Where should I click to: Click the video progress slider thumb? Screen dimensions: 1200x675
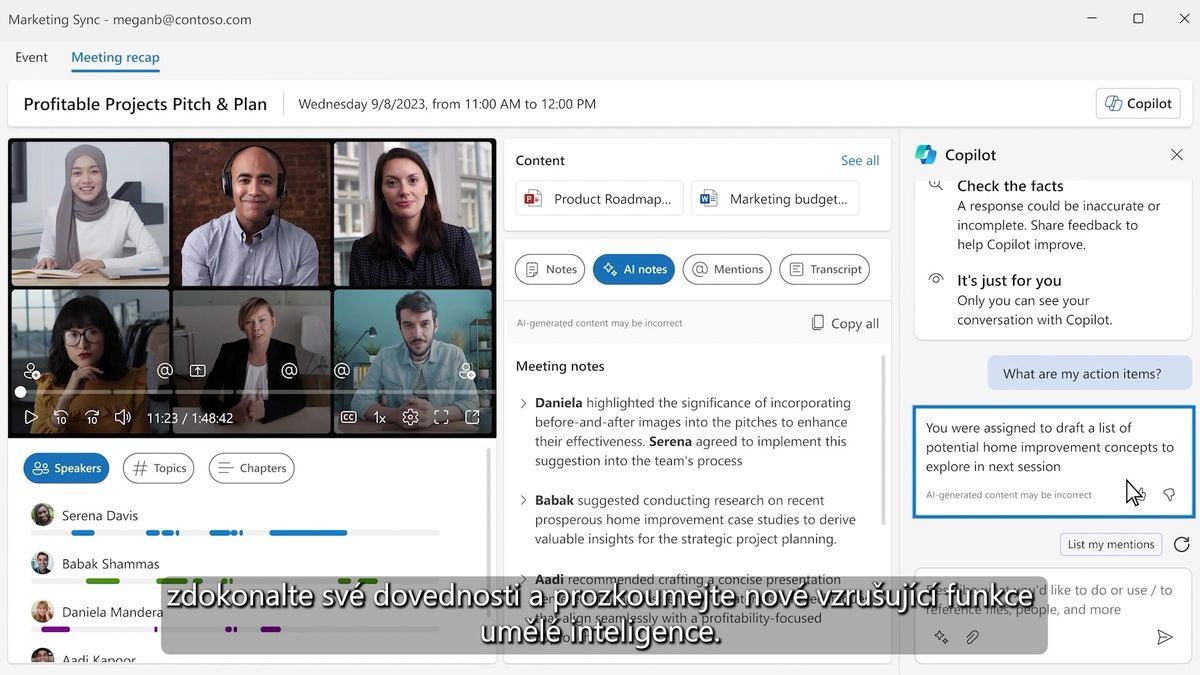point(20,392)
